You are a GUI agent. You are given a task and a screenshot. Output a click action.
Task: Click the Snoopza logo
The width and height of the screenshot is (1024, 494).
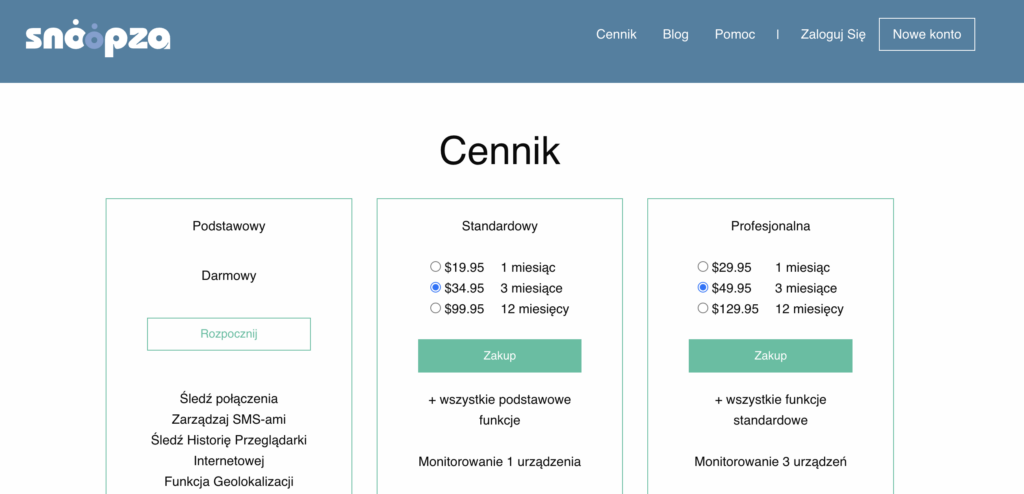point(98,38)
